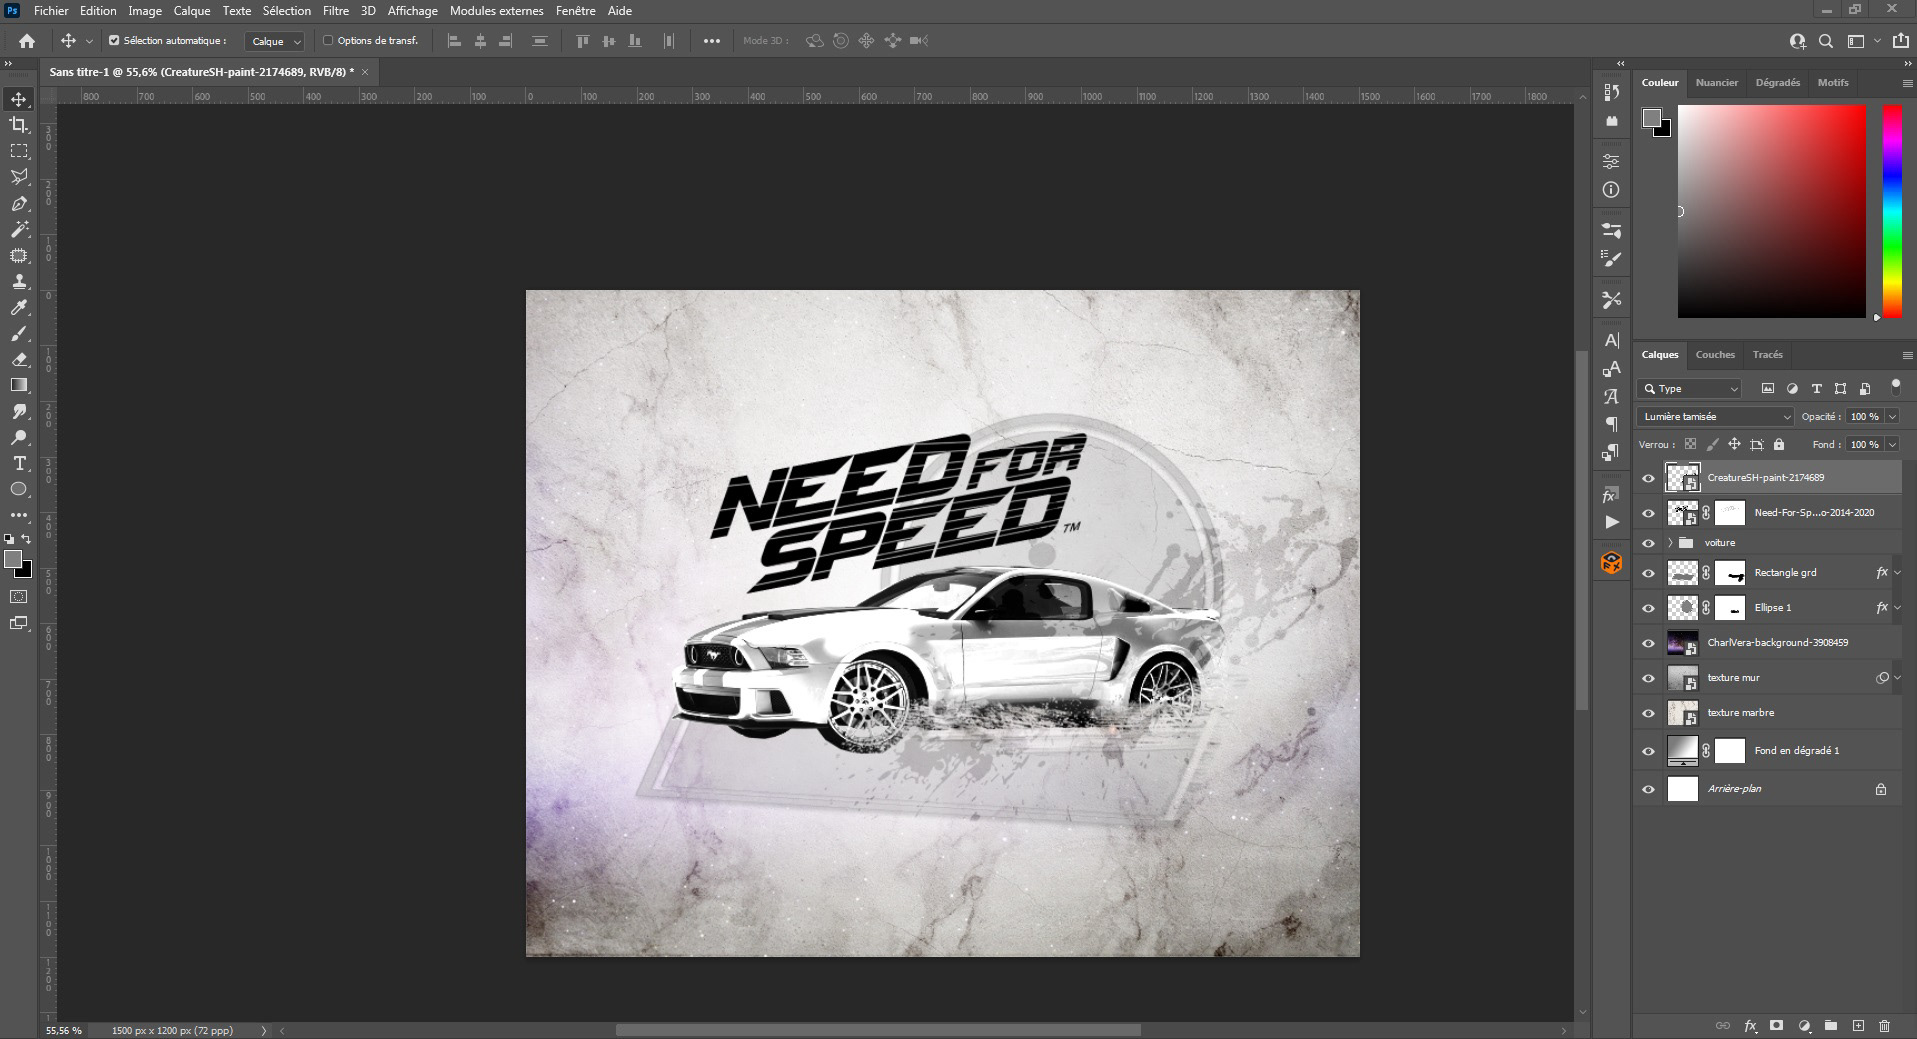Viewport: 1917px width, 1039px height.
Task: Open the Modules externes menu
Action: (497, 11)
